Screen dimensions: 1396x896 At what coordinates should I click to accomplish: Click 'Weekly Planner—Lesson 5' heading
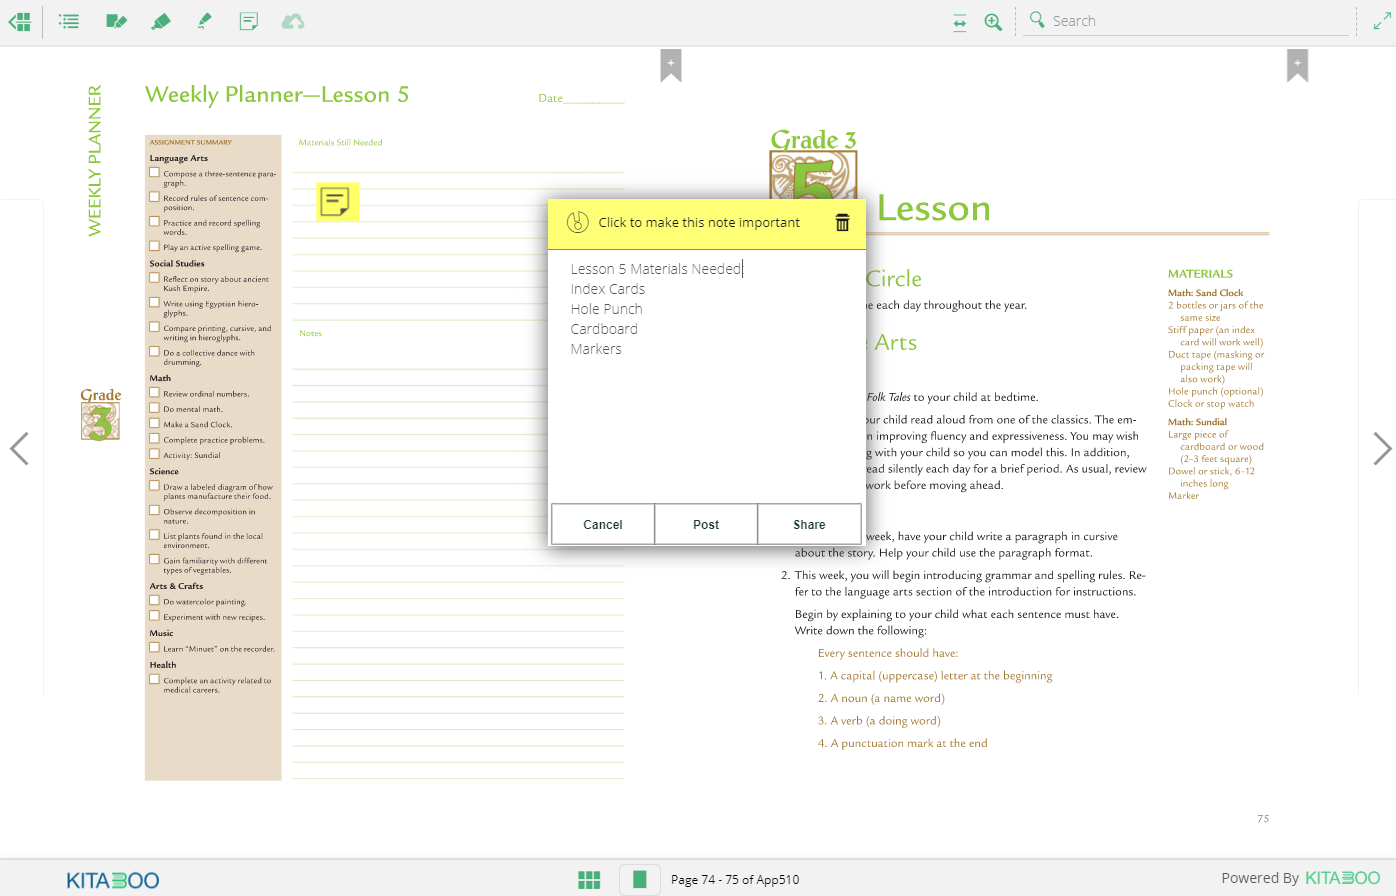[x=277, y=95]
